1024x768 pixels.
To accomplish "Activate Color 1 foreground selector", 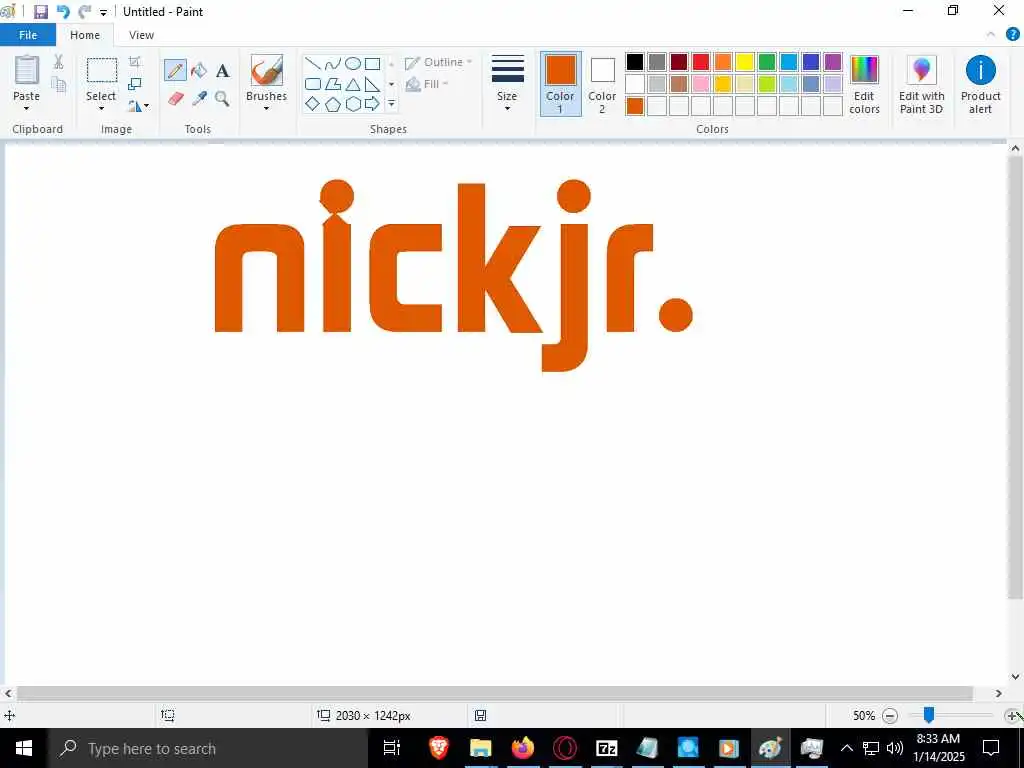I will tap(560, 84).
